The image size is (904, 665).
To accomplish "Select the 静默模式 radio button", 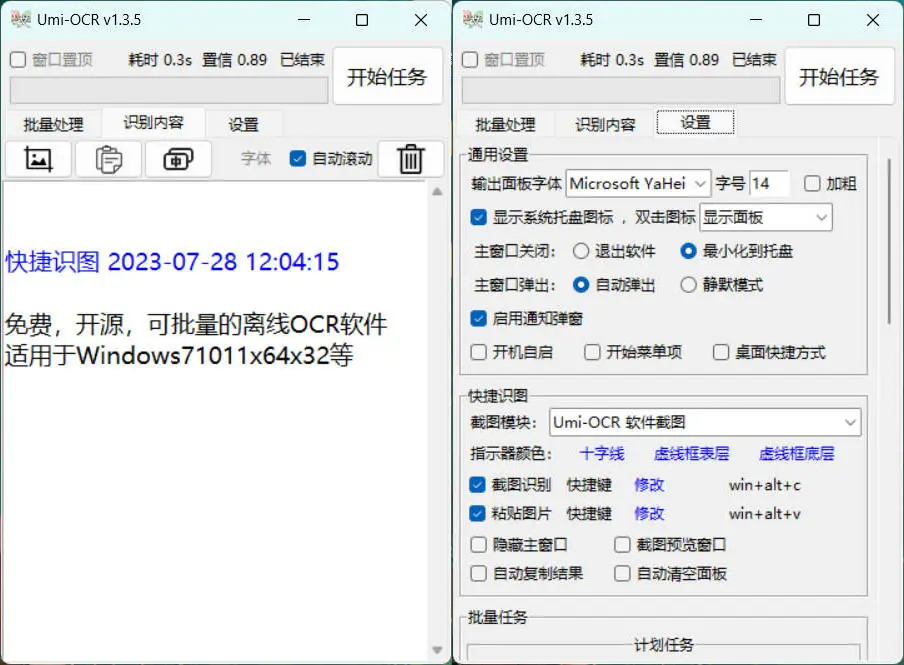I will [x=688, y=285].
